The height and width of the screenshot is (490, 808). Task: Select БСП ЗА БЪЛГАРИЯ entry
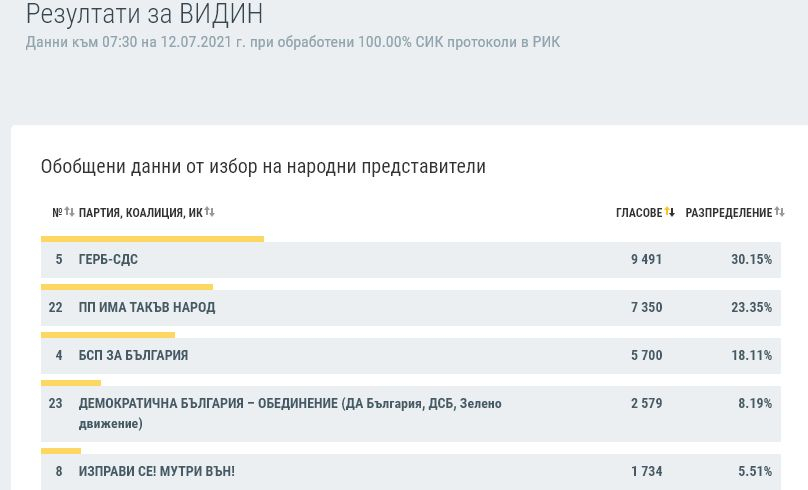point(411,356)
